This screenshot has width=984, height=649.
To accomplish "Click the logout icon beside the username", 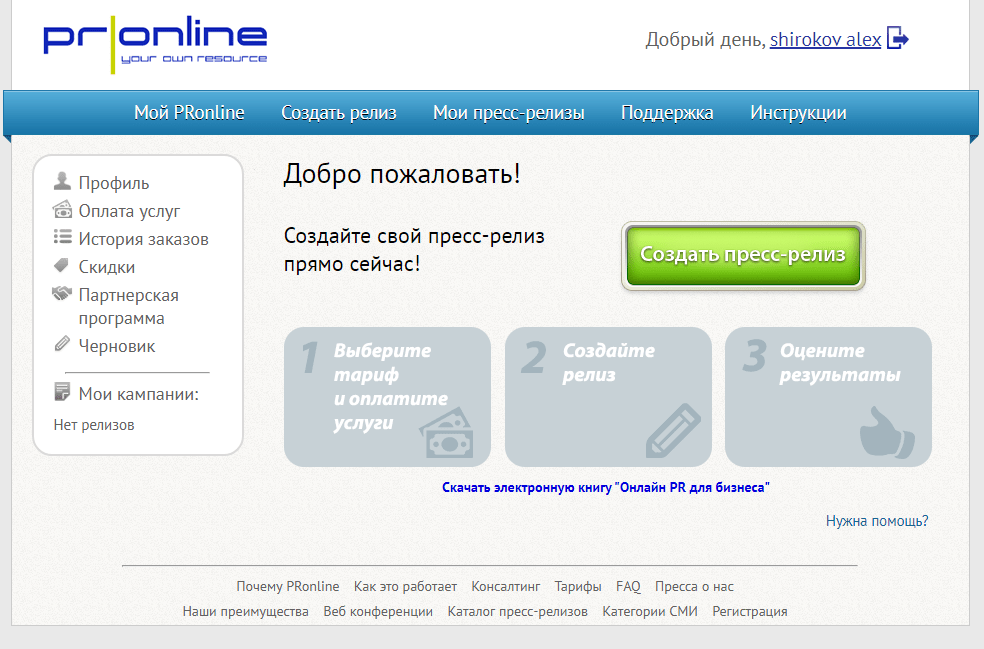I will pyautogui.click(x=897, y=40).
